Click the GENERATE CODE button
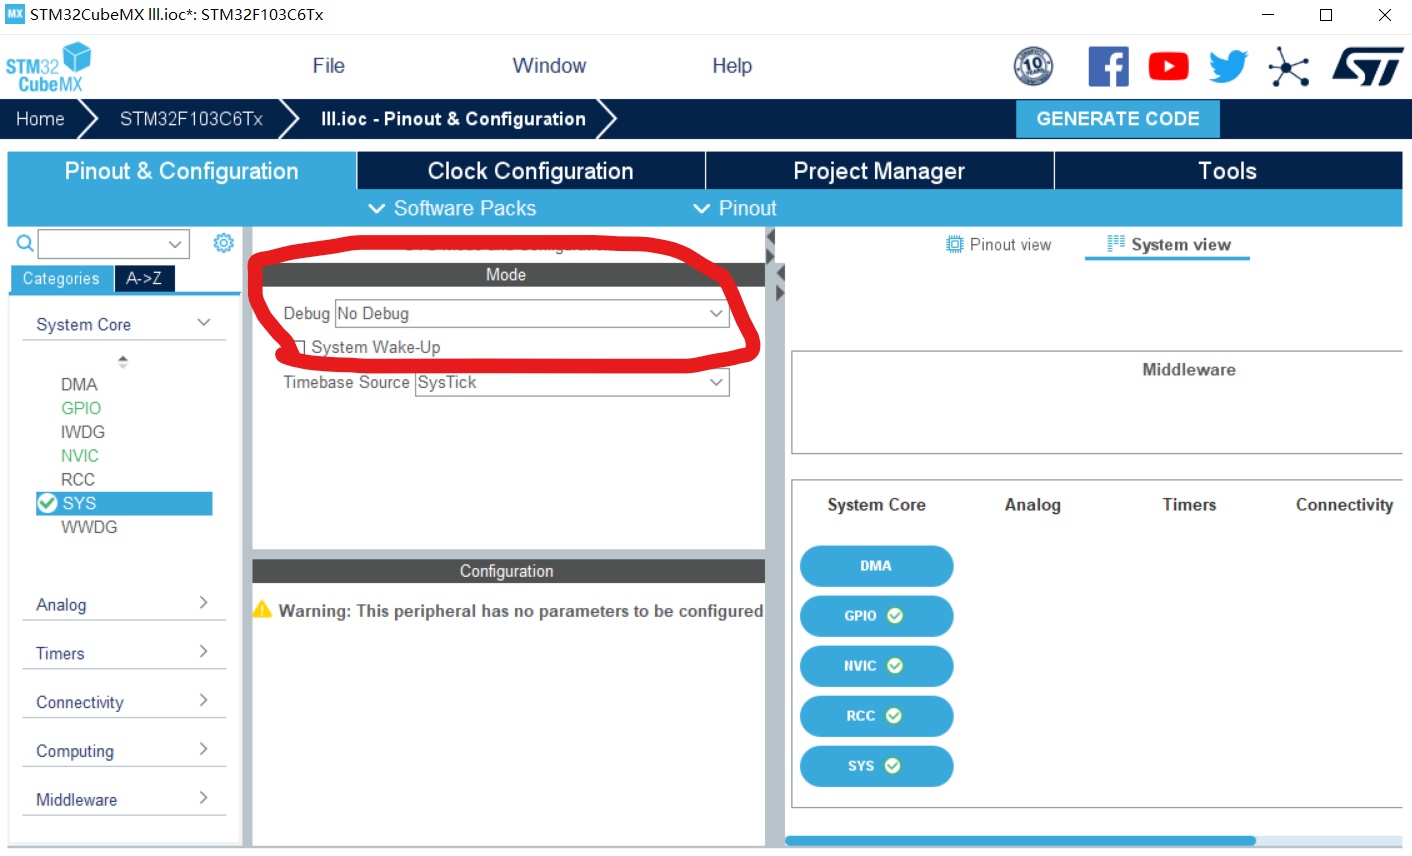 click(x=1118, y=119)
